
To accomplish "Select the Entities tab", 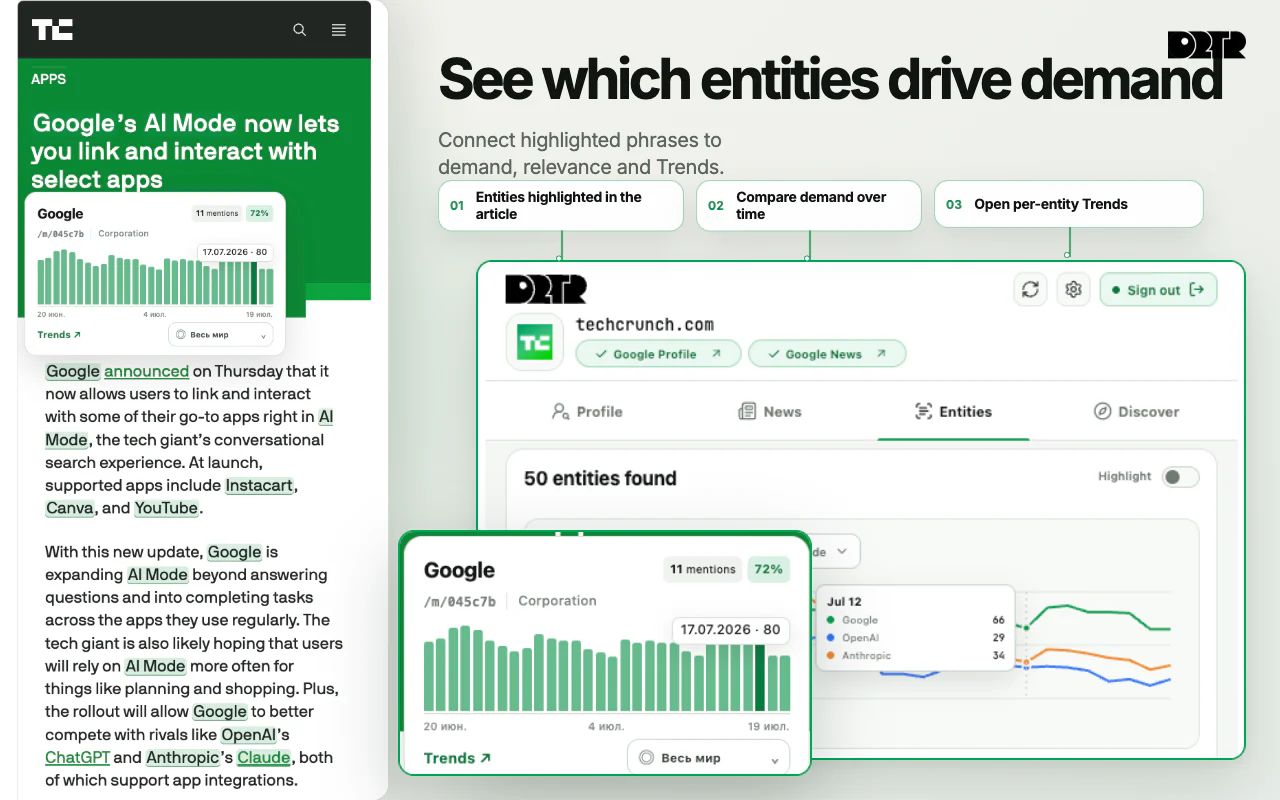I will click(953, 411).
